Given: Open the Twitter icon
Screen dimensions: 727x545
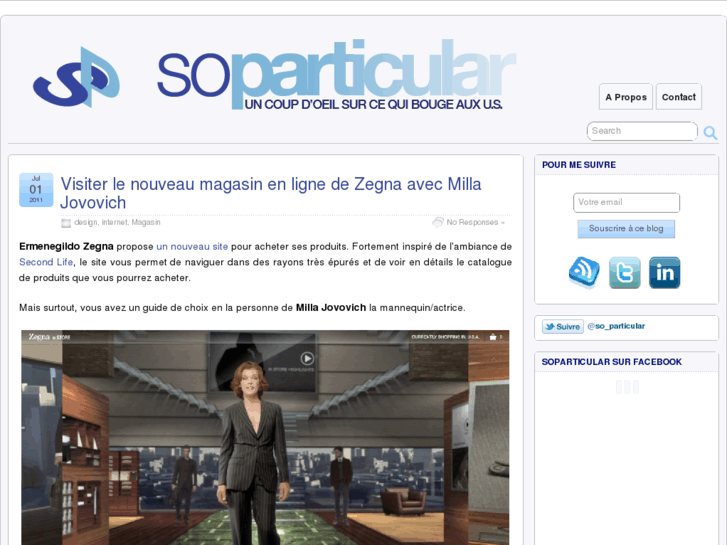Looking at the screenshot, I should [625, 273].
